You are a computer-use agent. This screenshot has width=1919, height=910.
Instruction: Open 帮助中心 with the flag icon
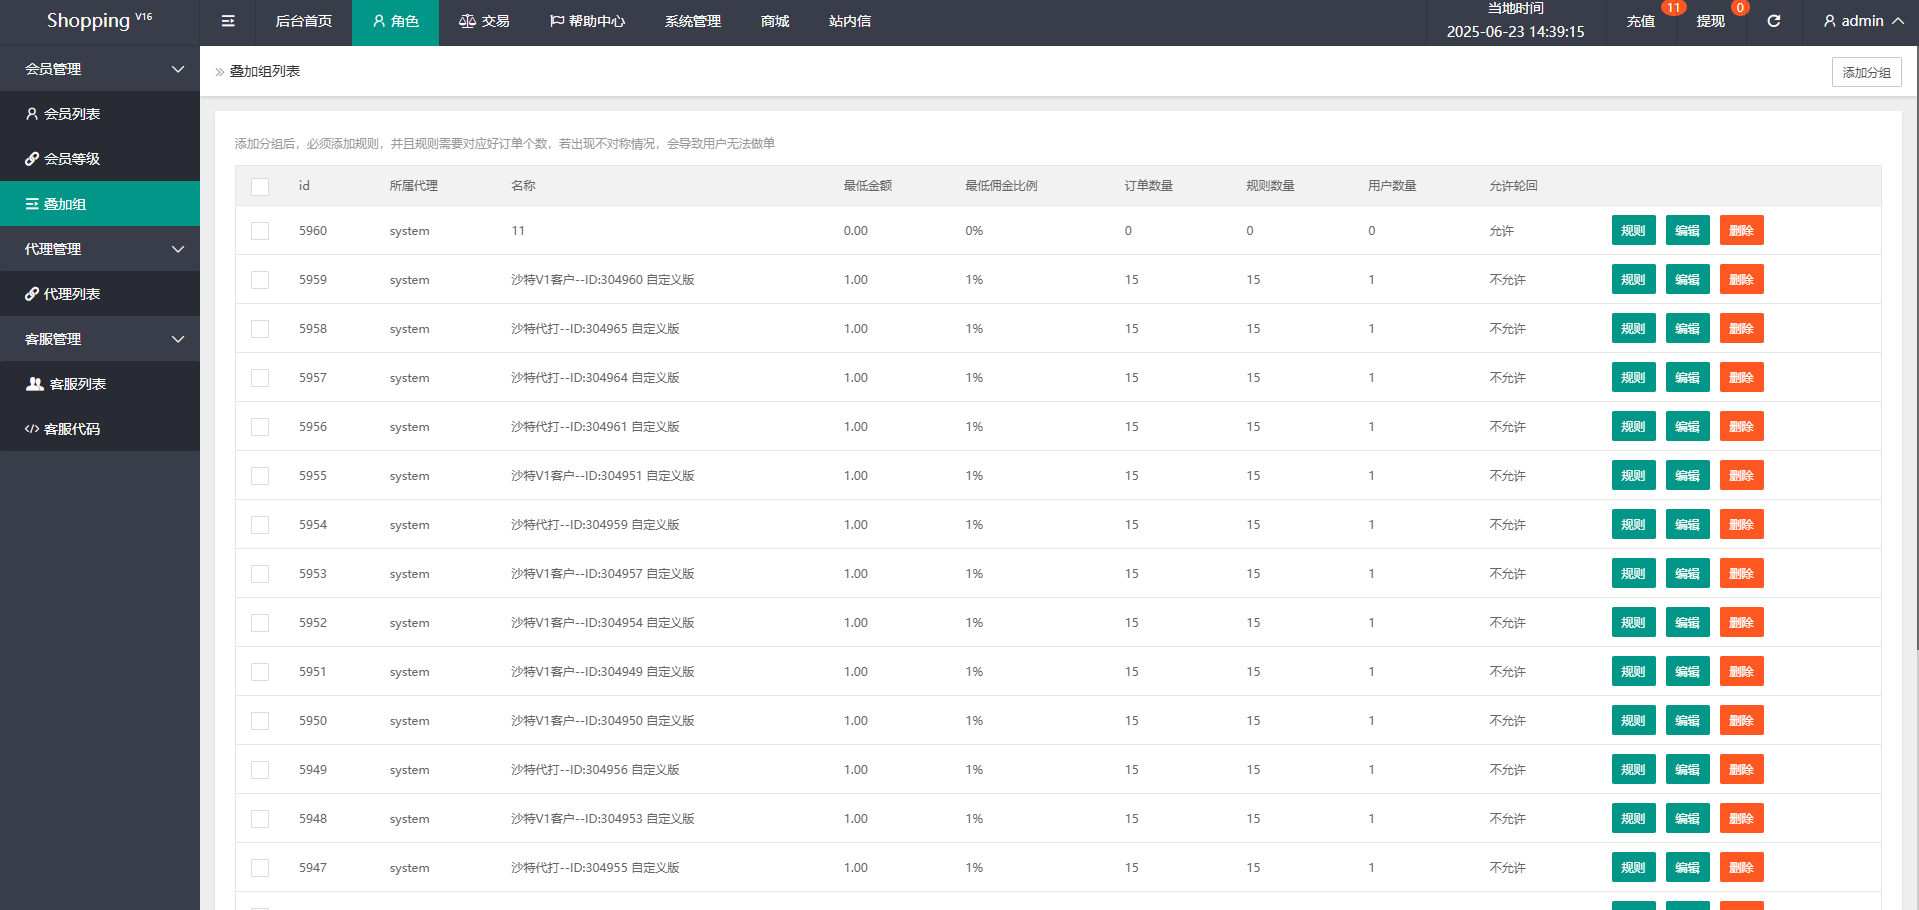(x=557, y=21)
